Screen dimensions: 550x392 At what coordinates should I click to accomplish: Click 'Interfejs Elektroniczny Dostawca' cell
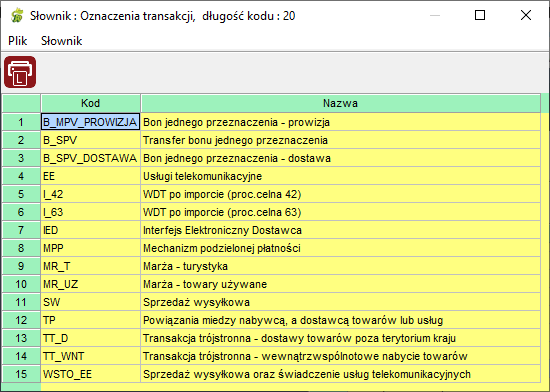click(340, 230)
